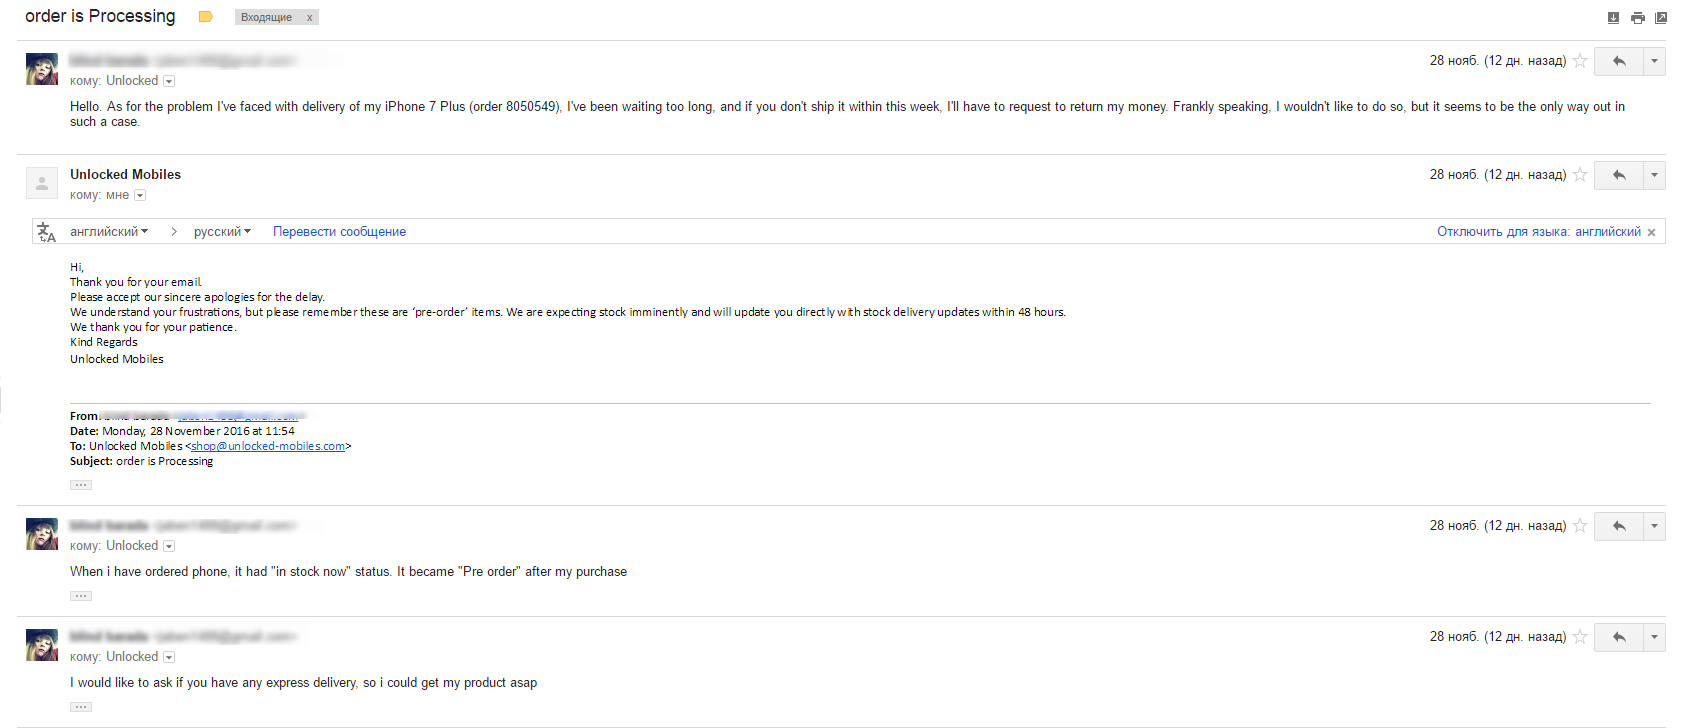Click "Перевести сообщение" translate link
This screenshot has height=728, width=1705.
[339, 232]
